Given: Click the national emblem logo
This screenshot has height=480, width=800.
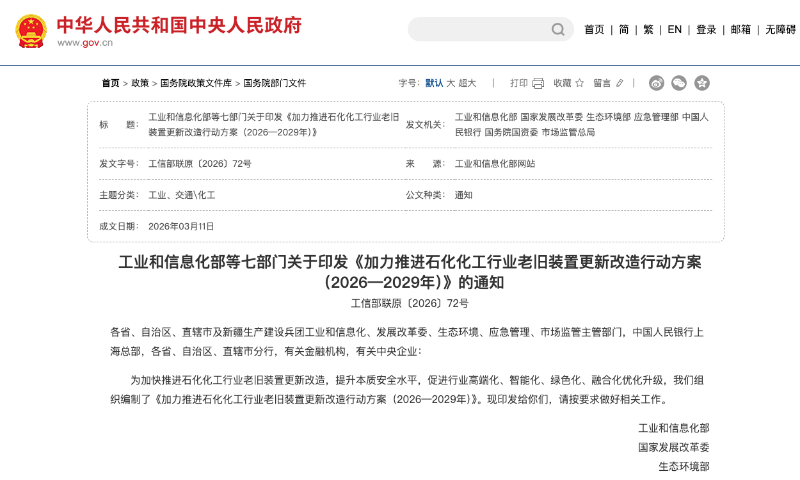Looking at the screenshot, I should (31, 31).
